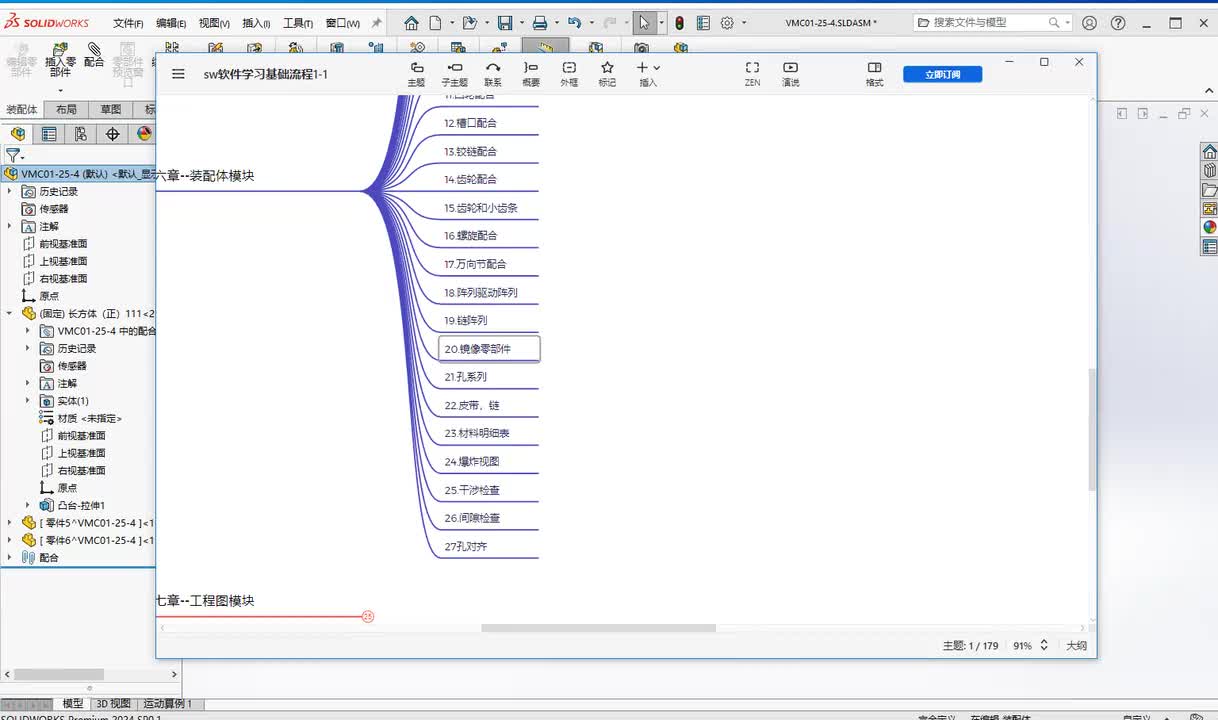The height and width of the screenshot is (720, 1218).
Task: Switch to 大纲 outline view
Action: coord(1076,646)
